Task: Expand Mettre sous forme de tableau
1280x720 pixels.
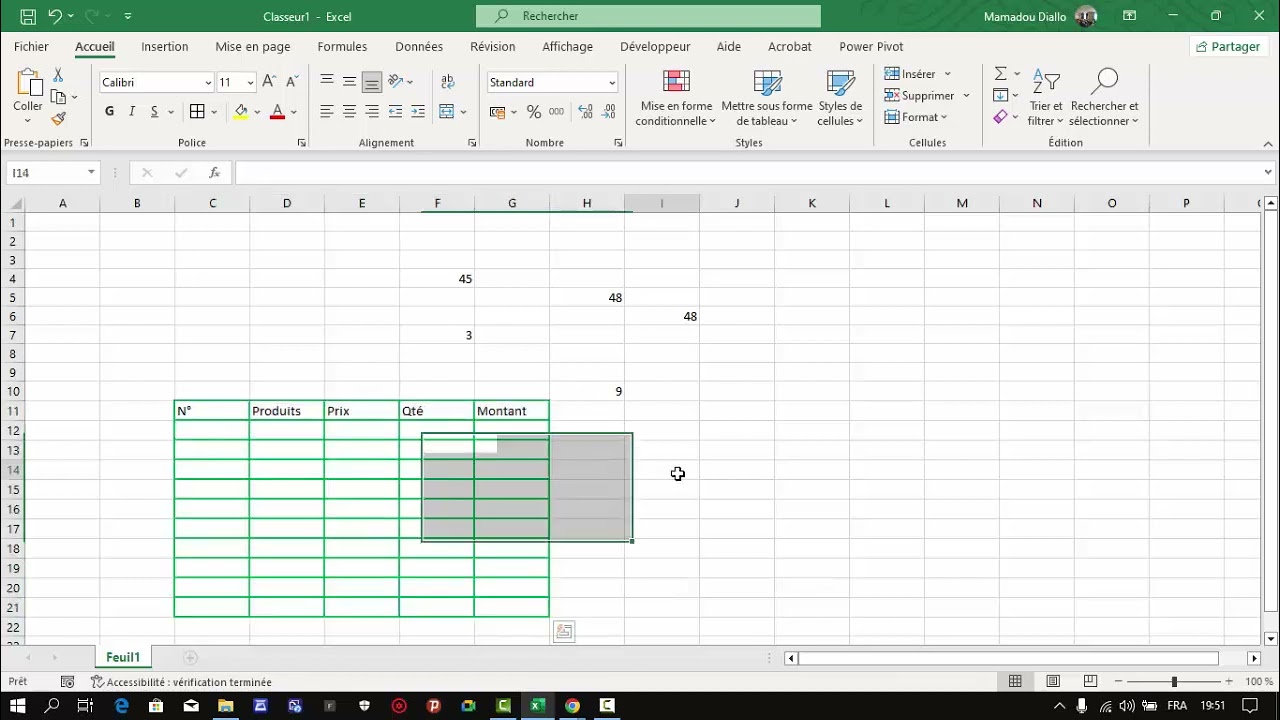Action: (767, 98)
